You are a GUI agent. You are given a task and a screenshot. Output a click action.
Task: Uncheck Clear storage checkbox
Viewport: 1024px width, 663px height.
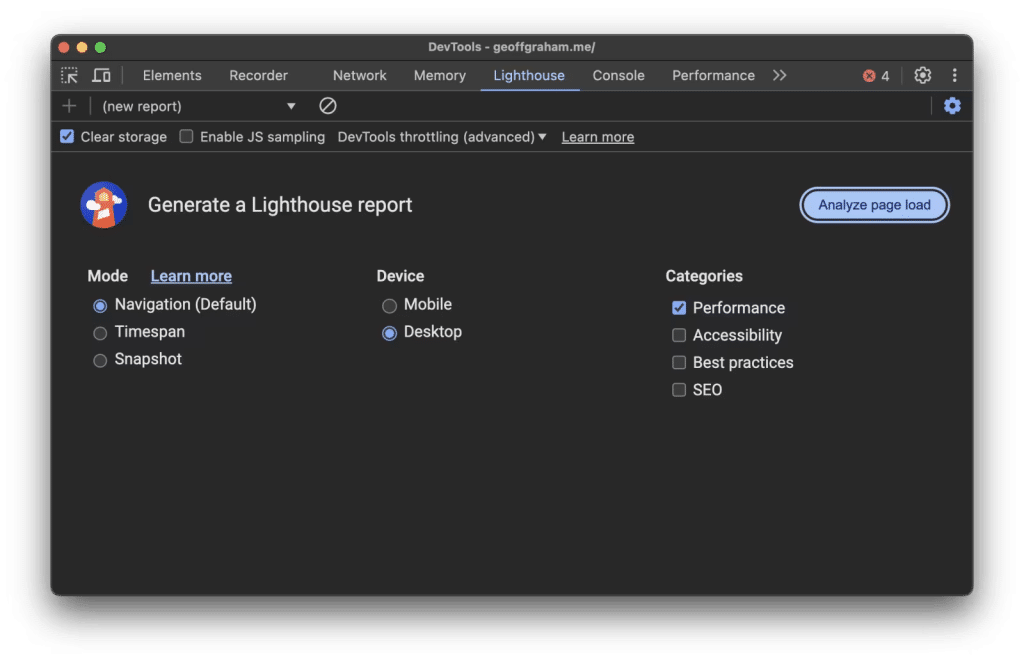67,137
